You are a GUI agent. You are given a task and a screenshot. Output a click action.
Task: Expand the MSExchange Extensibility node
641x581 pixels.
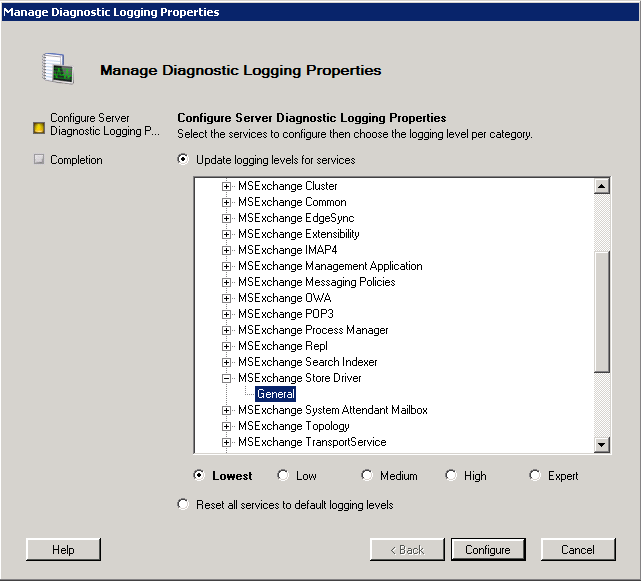226,234
